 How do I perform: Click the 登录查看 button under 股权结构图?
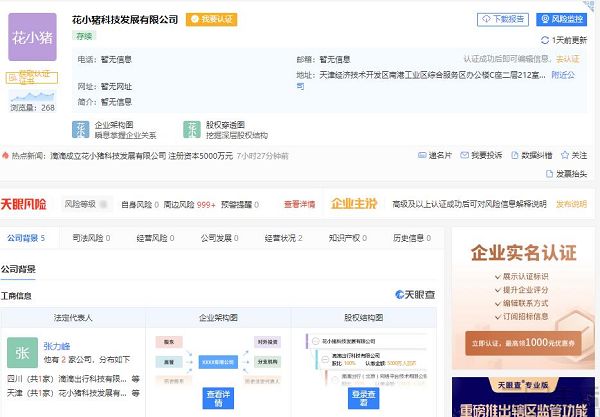click(x=364, y=398)
